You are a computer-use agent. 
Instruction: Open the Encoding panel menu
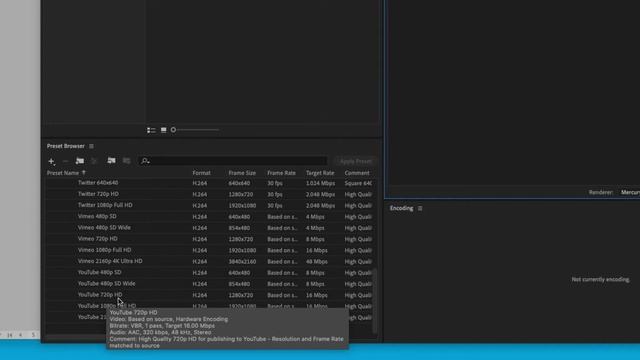tap(420, 208)
